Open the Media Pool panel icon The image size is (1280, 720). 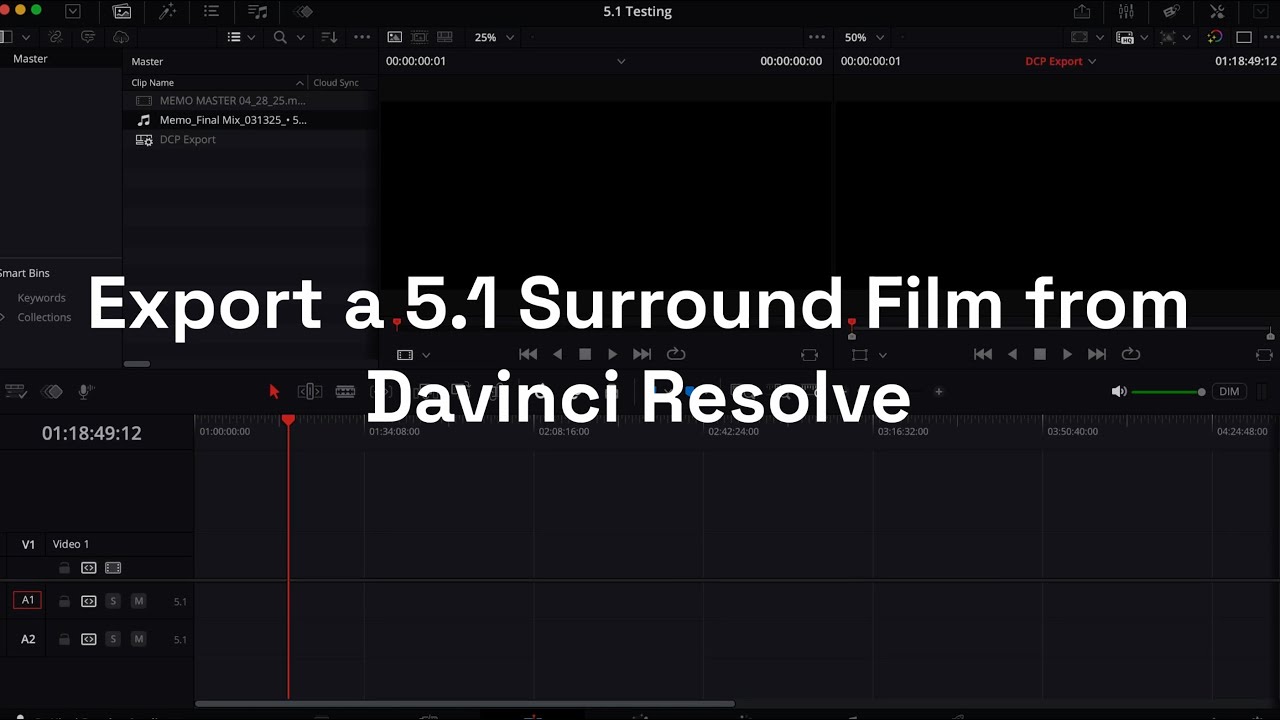coord(122,12)
